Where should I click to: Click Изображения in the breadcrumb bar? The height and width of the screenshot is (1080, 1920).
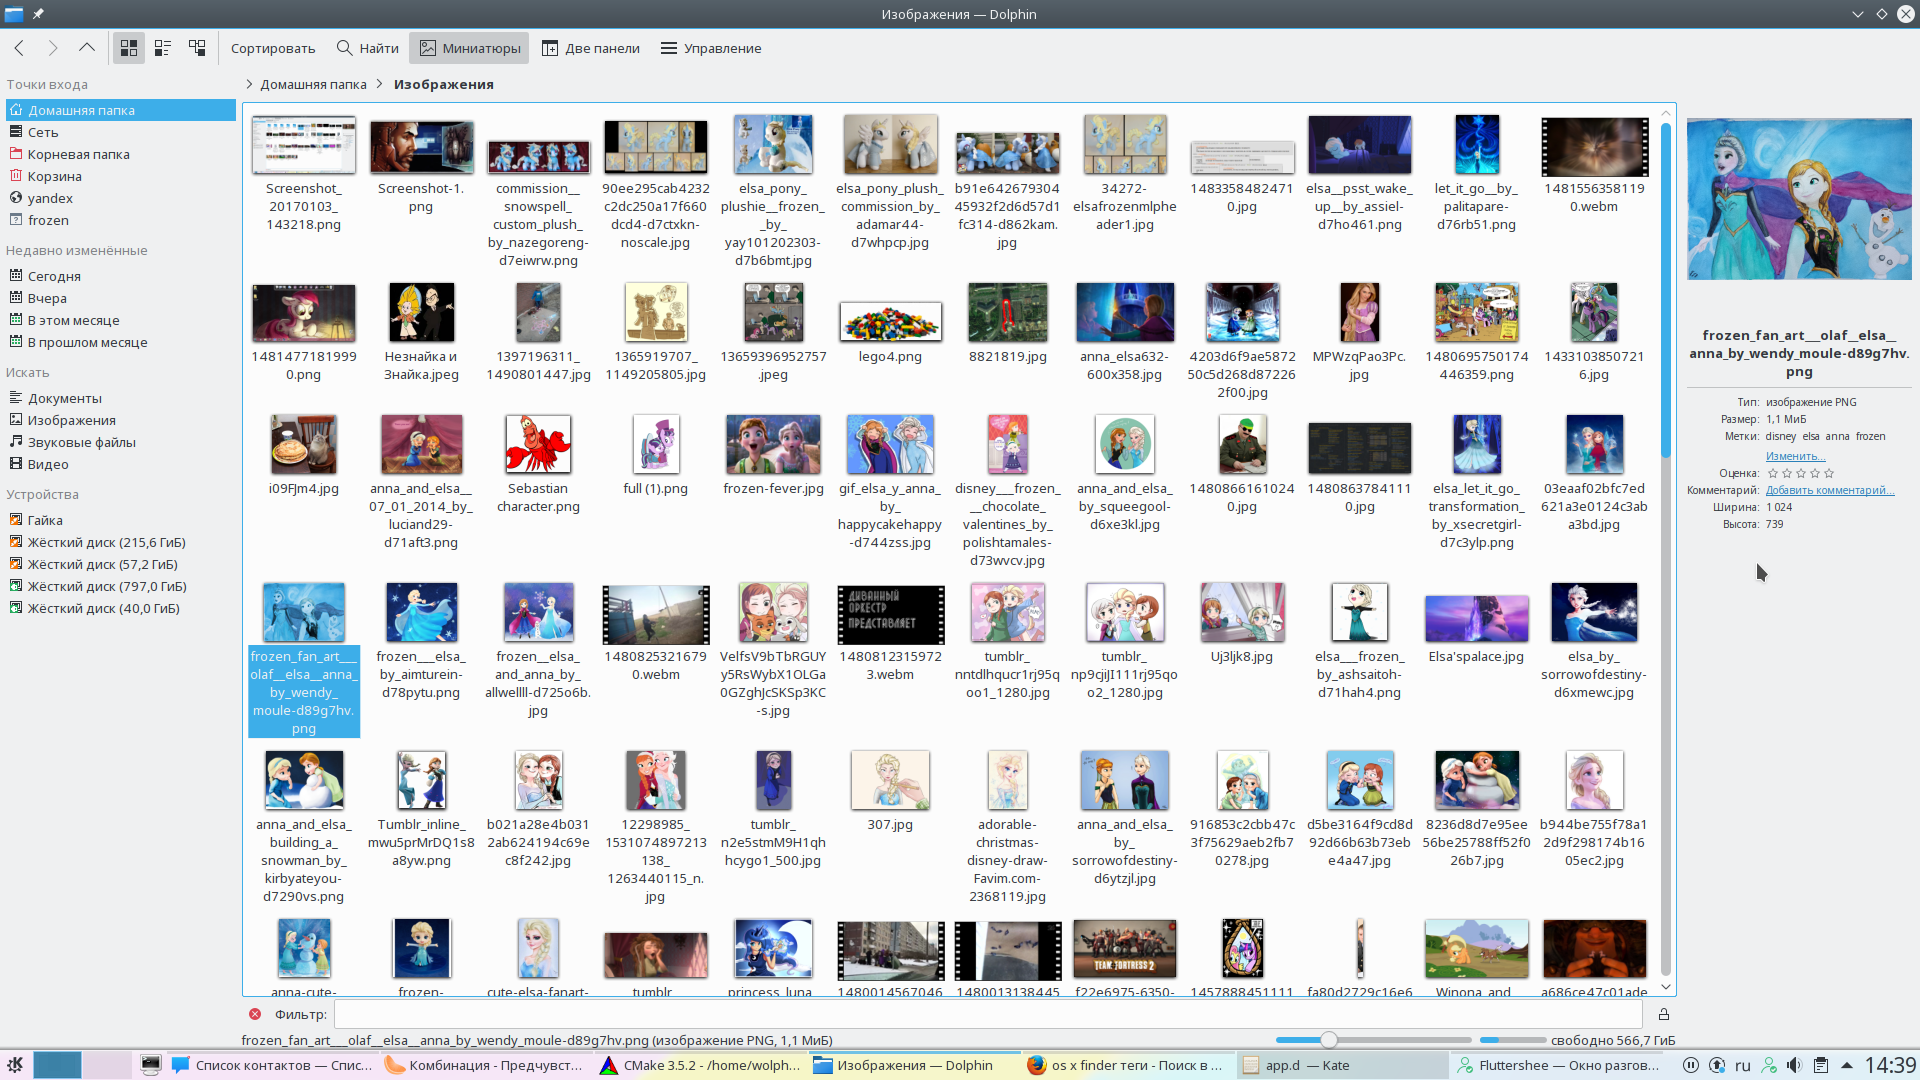(x=443, y=84)
